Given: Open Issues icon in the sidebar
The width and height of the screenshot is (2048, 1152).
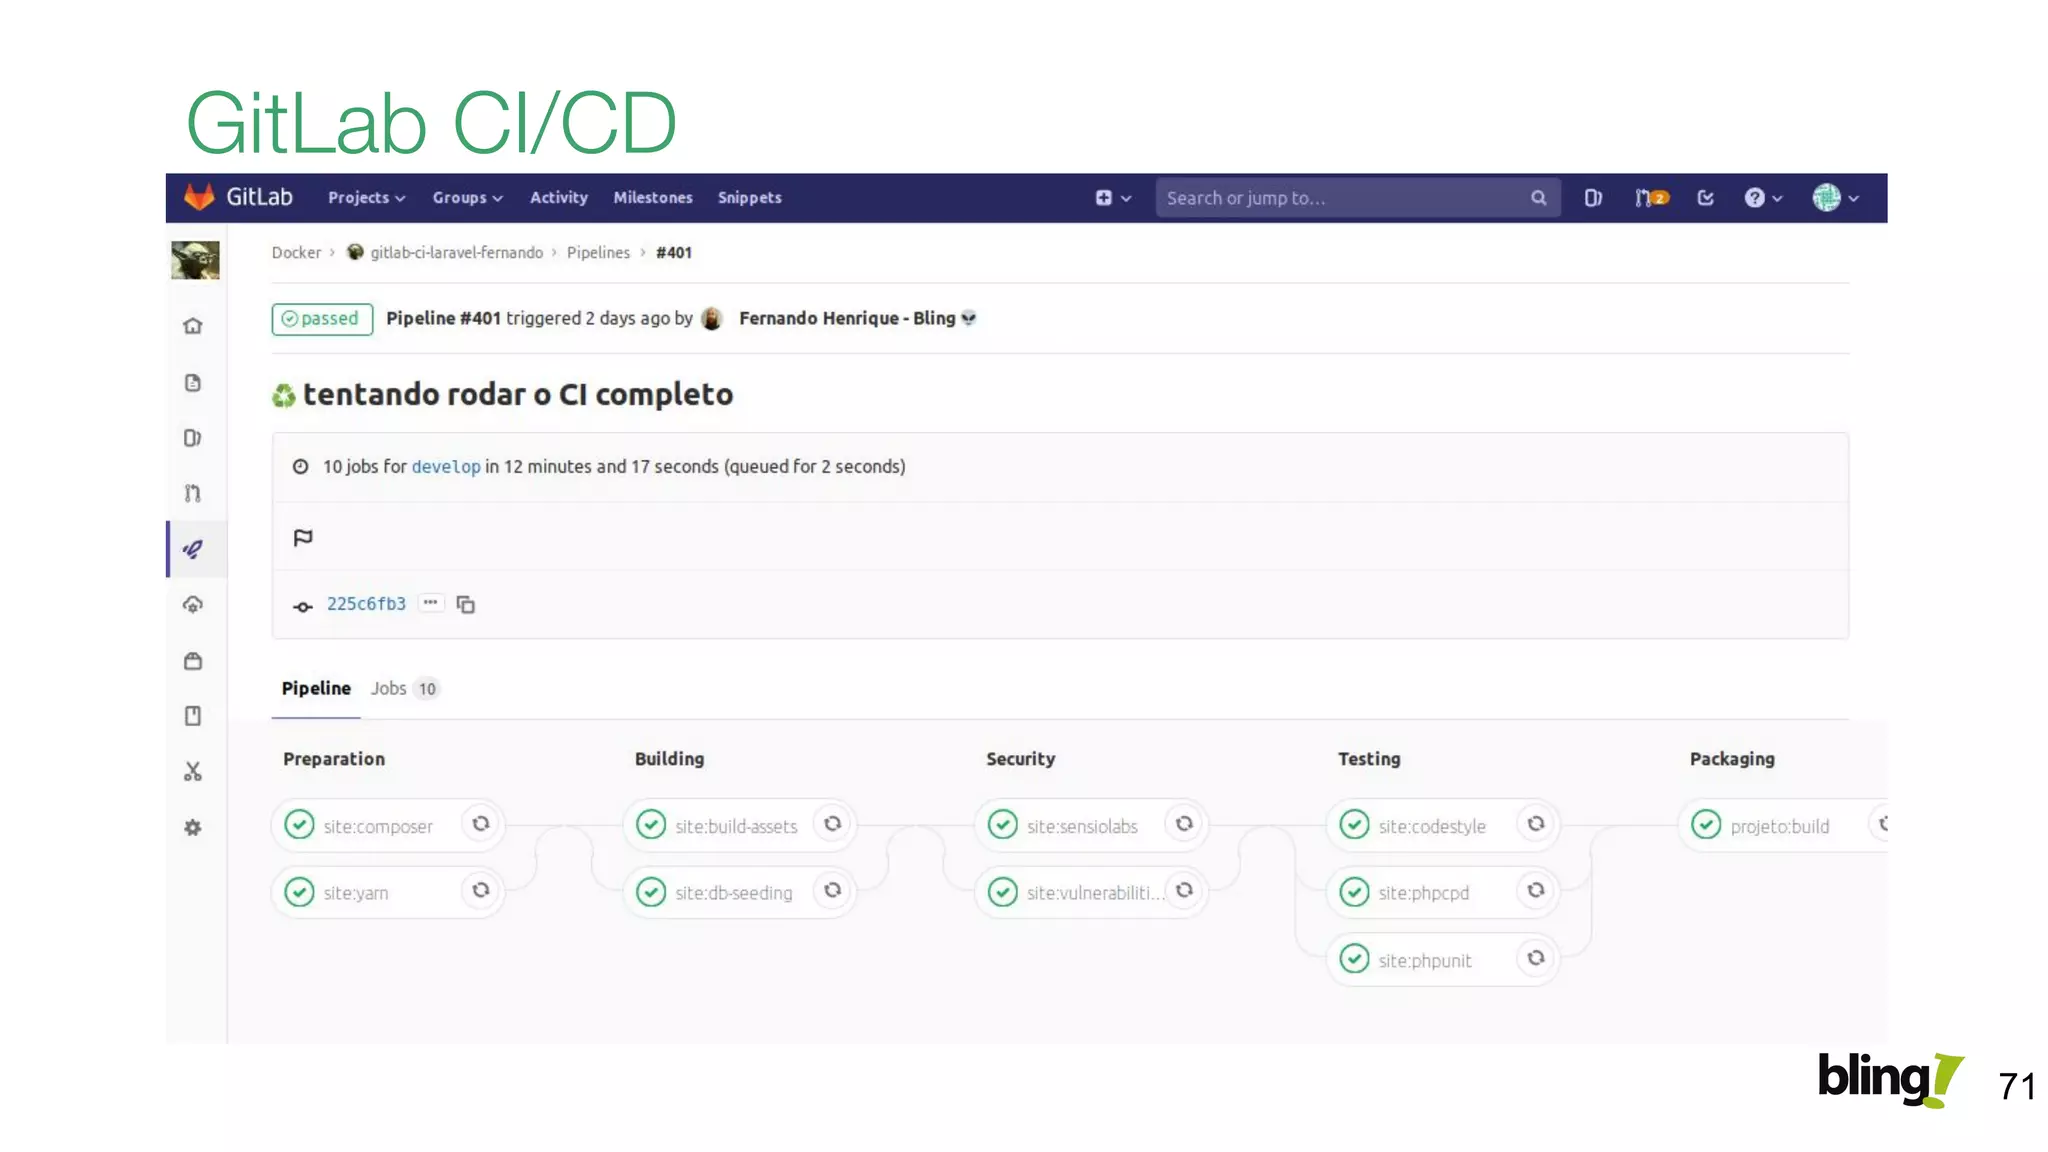Looking at the screenshot, I should point(193,438).
